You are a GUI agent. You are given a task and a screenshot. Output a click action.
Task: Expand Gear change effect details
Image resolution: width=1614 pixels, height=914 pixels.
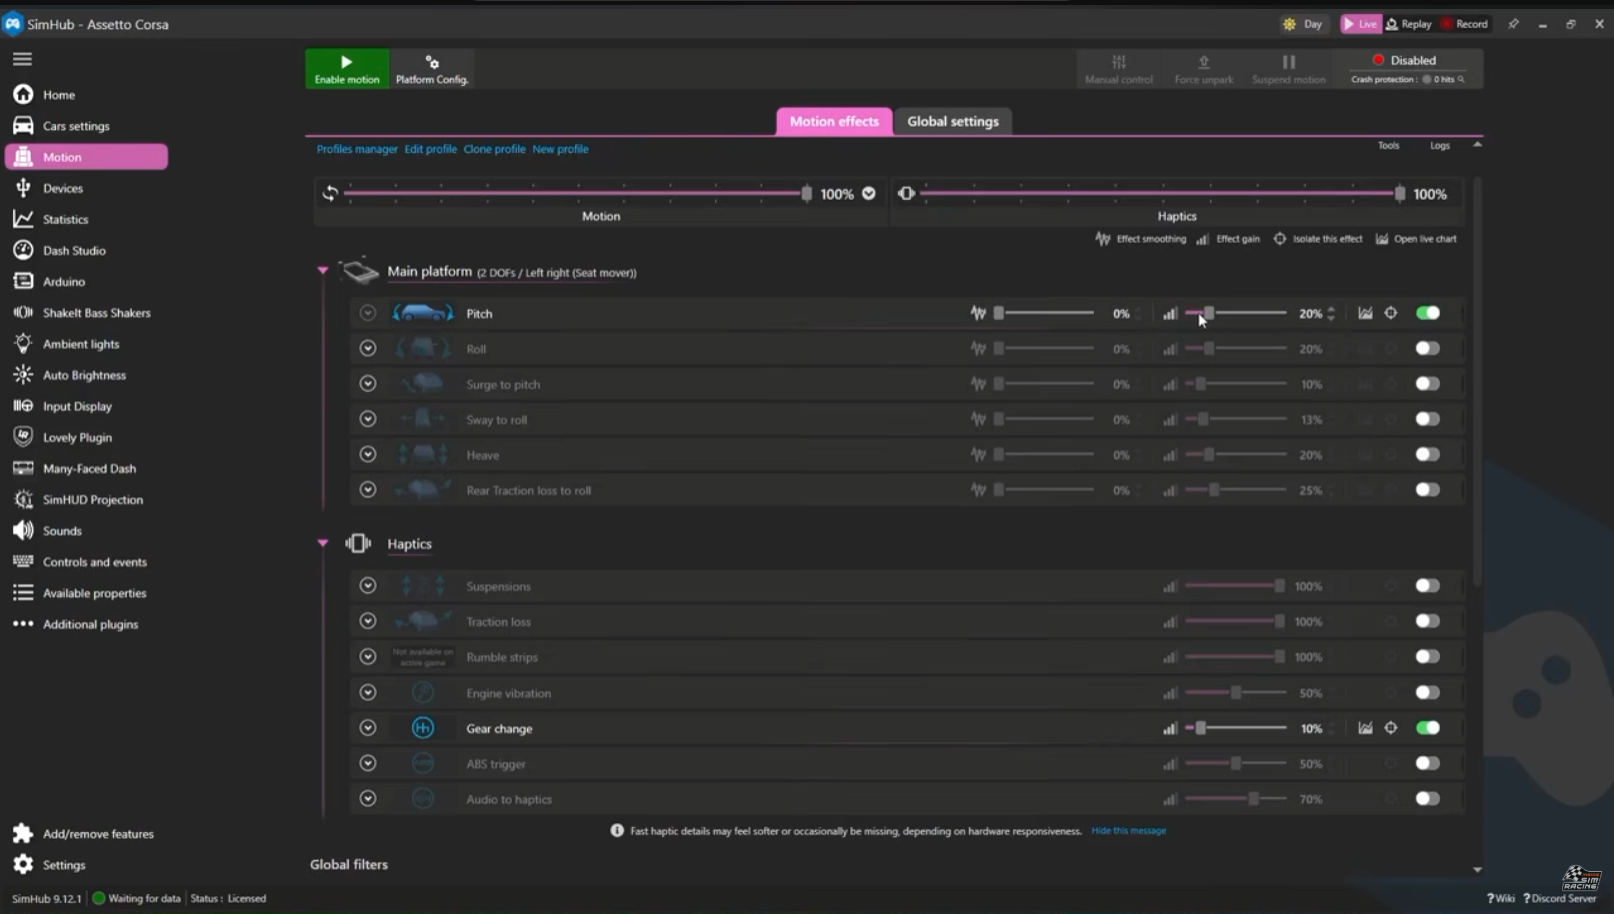tap(368, 728)
